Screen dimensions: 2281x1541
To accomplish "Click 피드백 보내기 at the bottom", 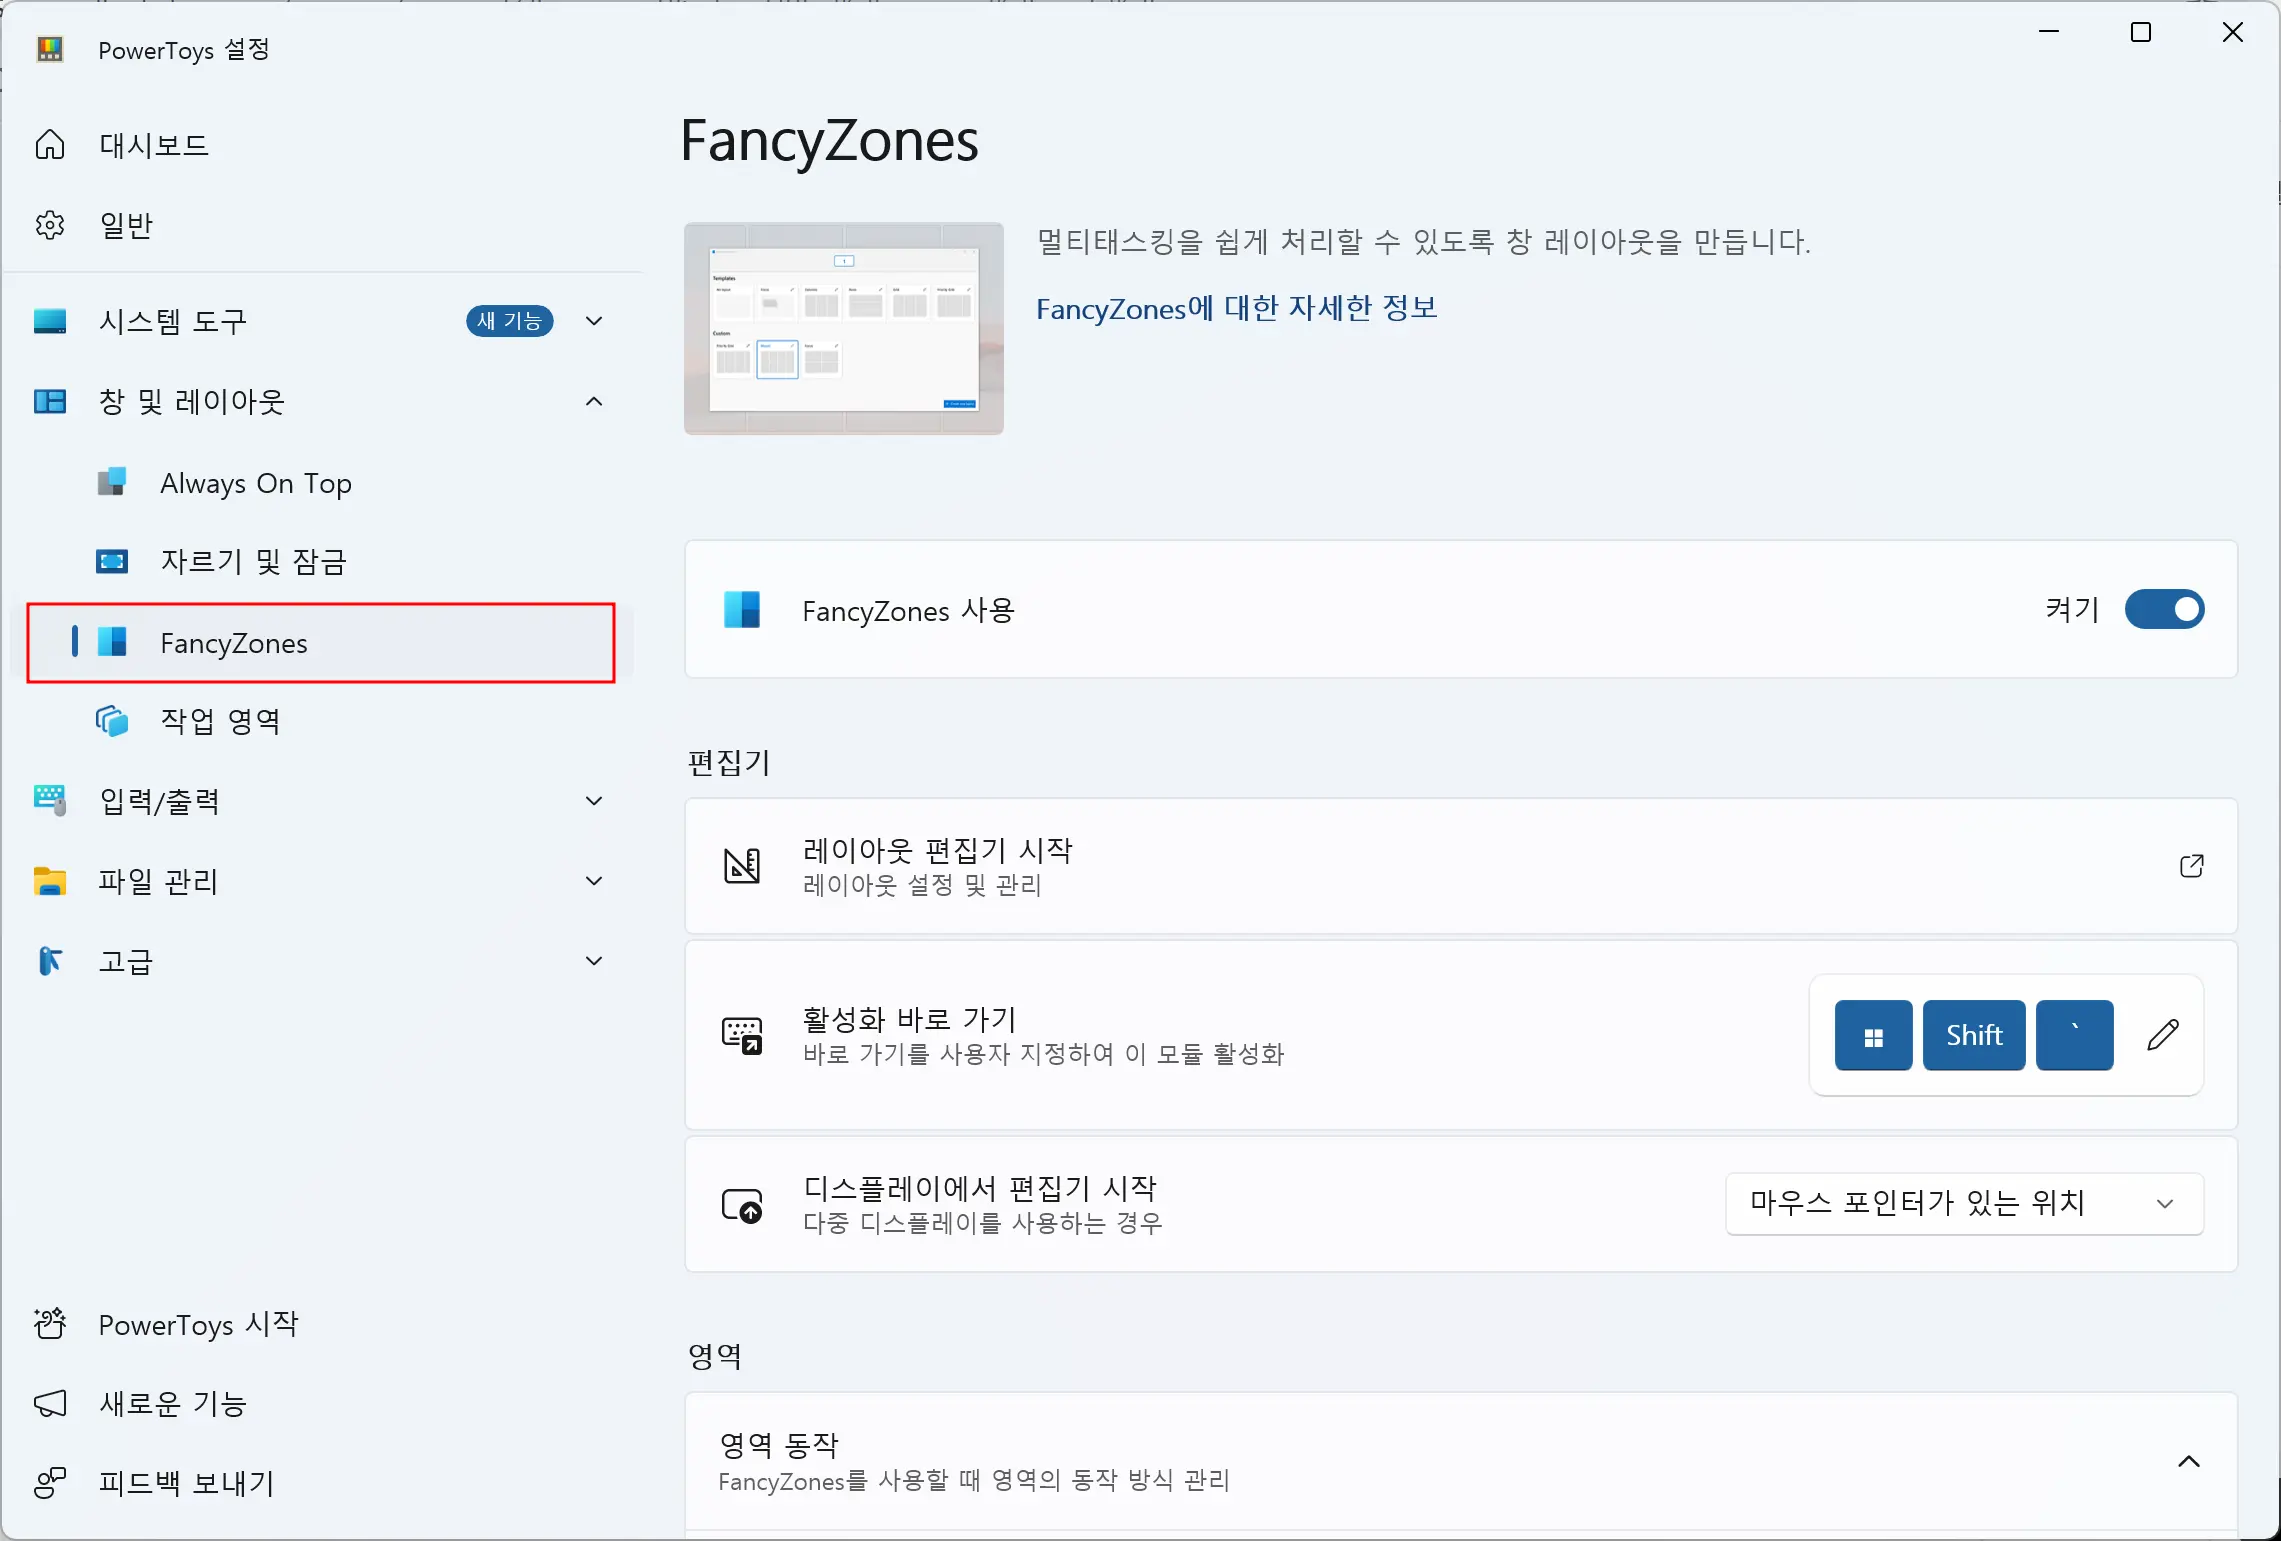I will tap(186, 1484).
